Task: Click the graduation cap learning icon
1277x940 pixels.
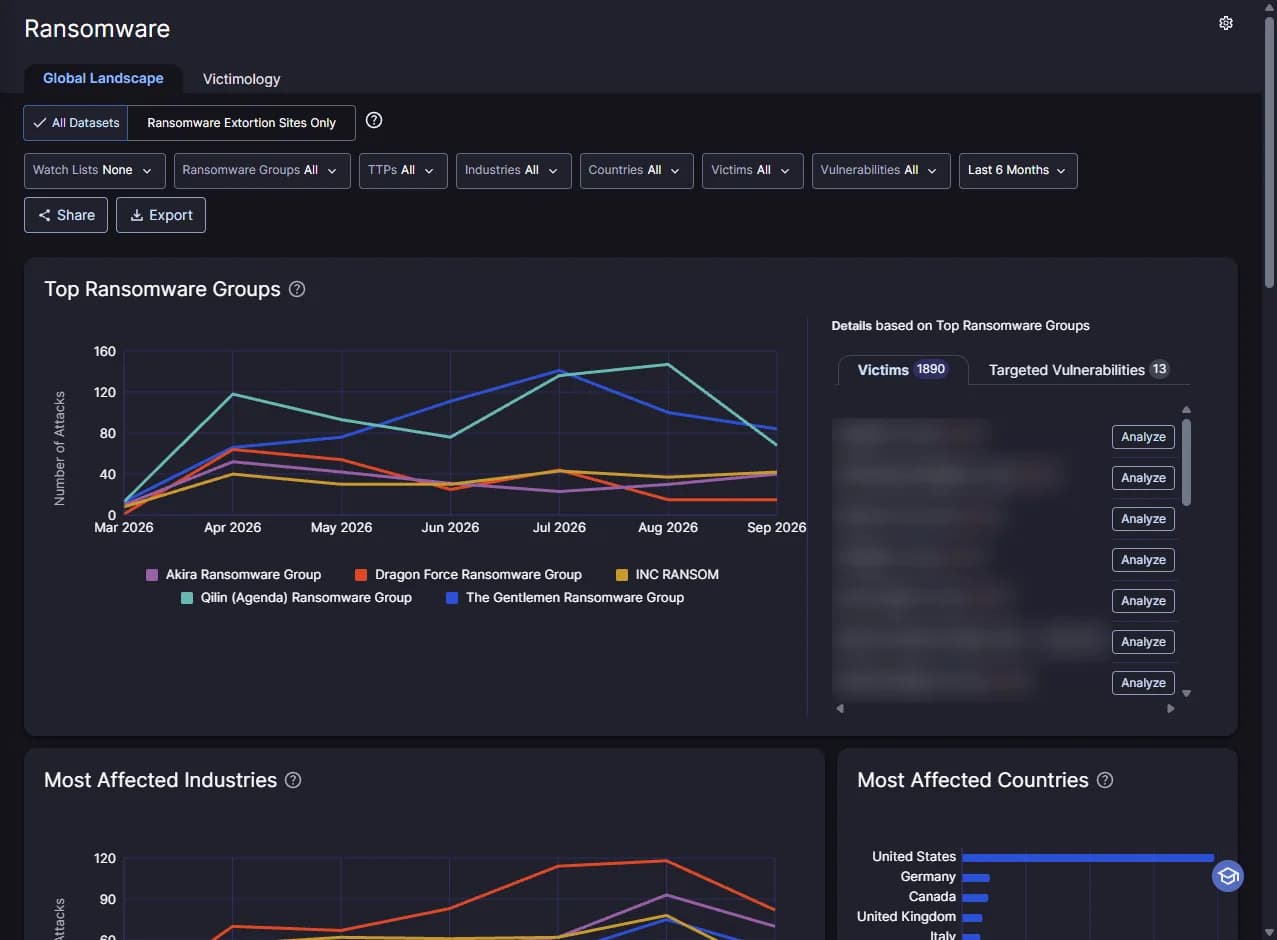Action: [x=1228, y=877]
